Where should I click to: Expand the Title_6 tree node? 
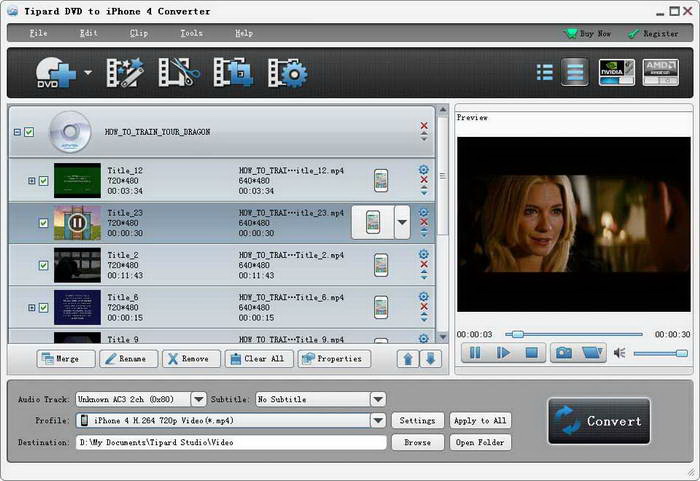coord(31,308)
